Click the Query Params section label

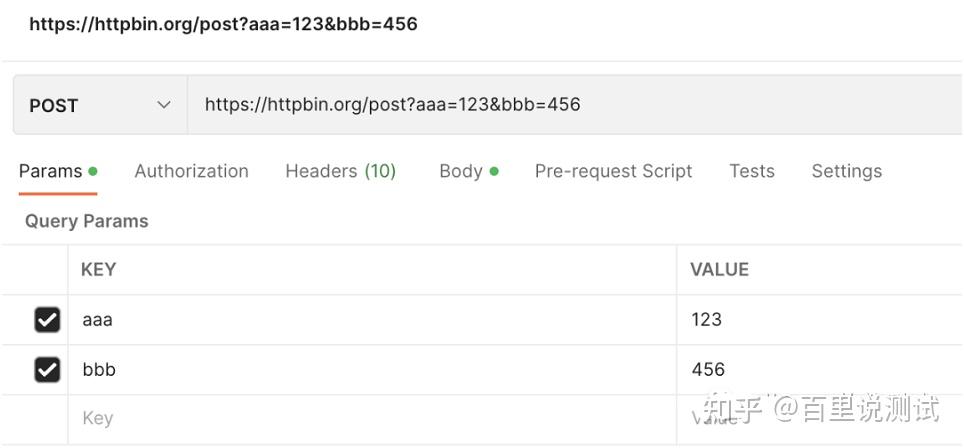[x=86, y=221]
